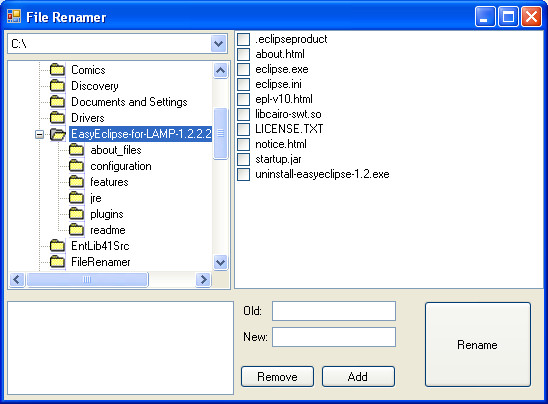Click the Discovery folder icon
The width and height of the screenshot is (548, 404).
pyautogui.click(x=57, y=86)
